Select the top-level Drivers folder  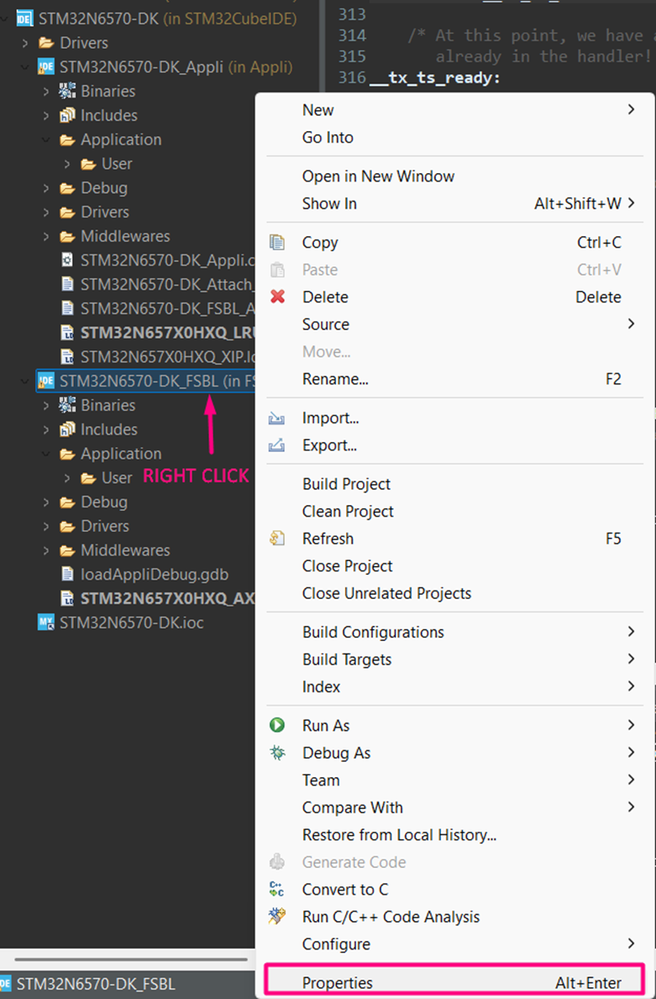pyautogui.click(x=83, y=43)
